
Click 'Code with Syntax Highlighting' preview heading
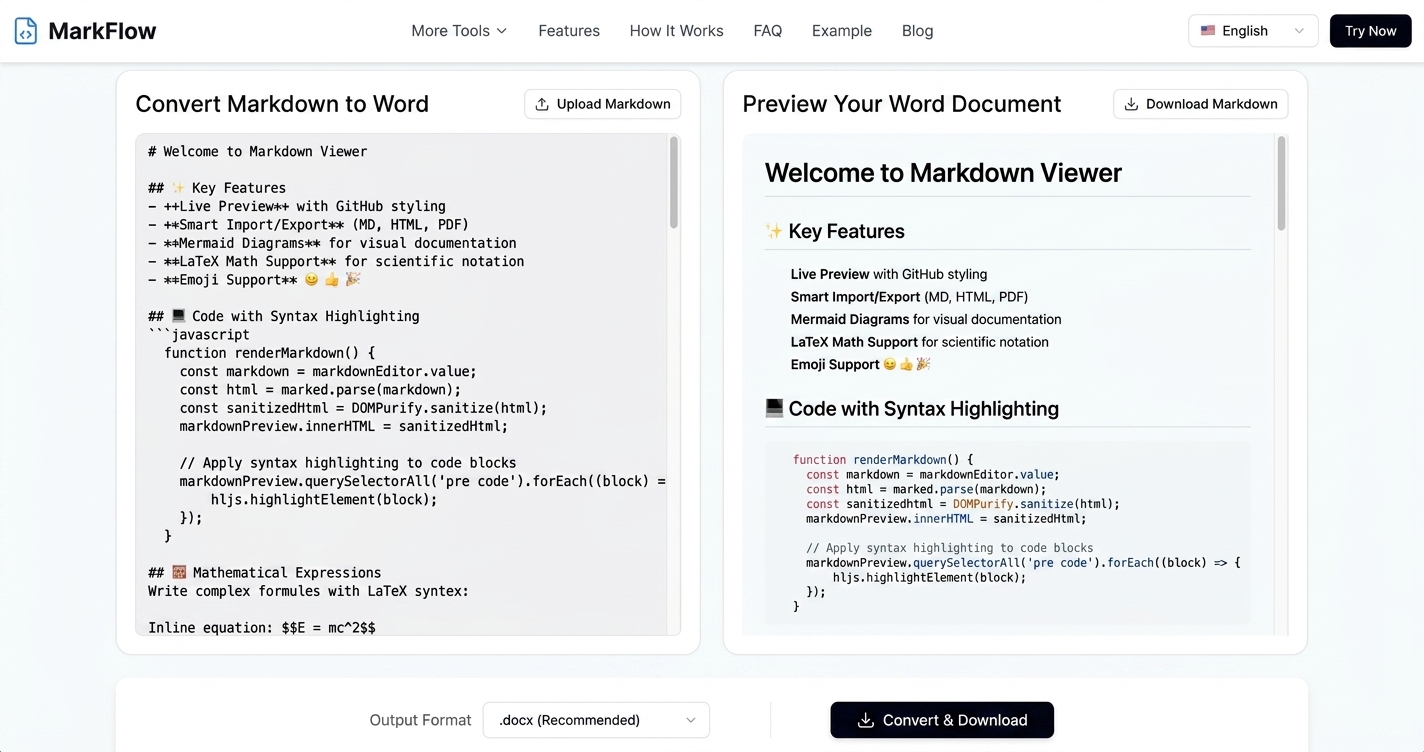point(923,408)
